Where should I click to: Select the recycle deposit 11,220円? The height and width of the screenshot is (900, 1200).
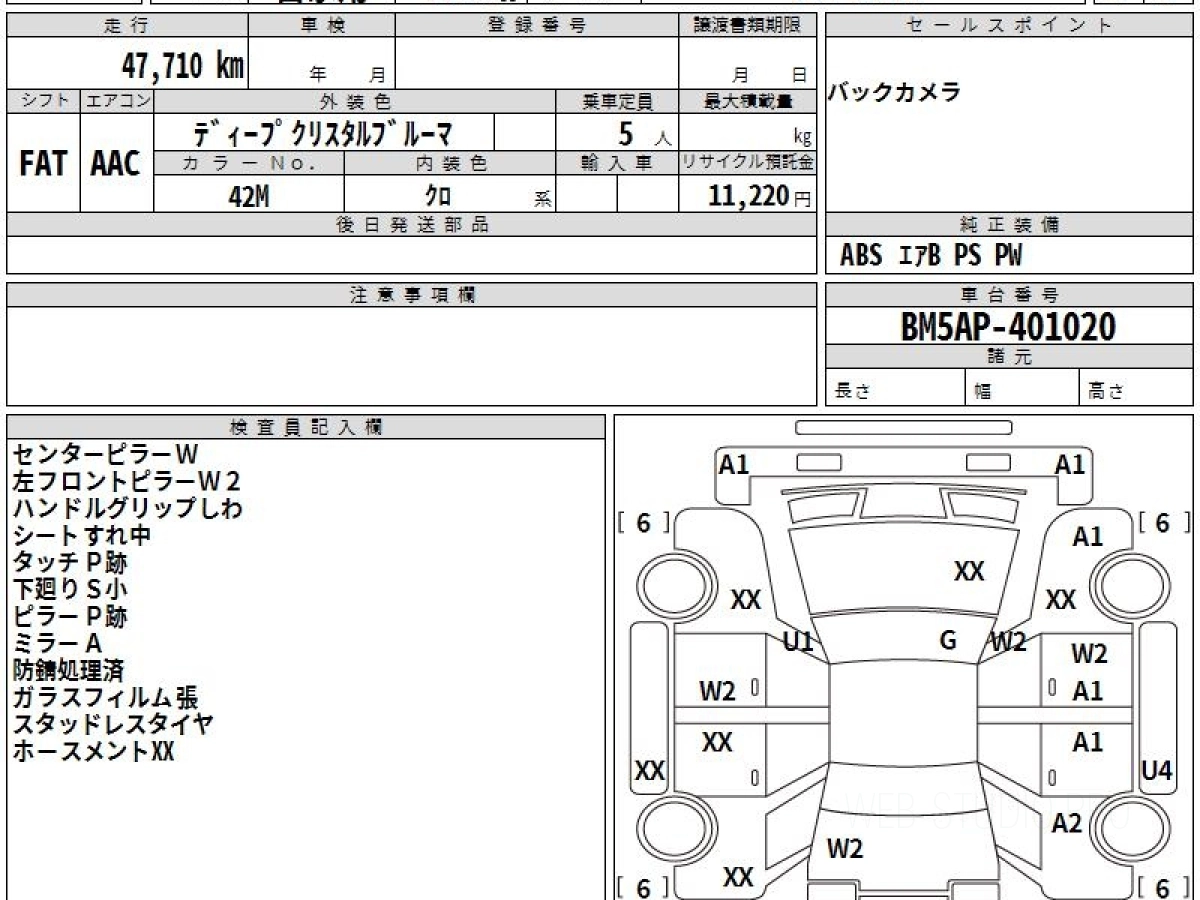click(759, 196)
